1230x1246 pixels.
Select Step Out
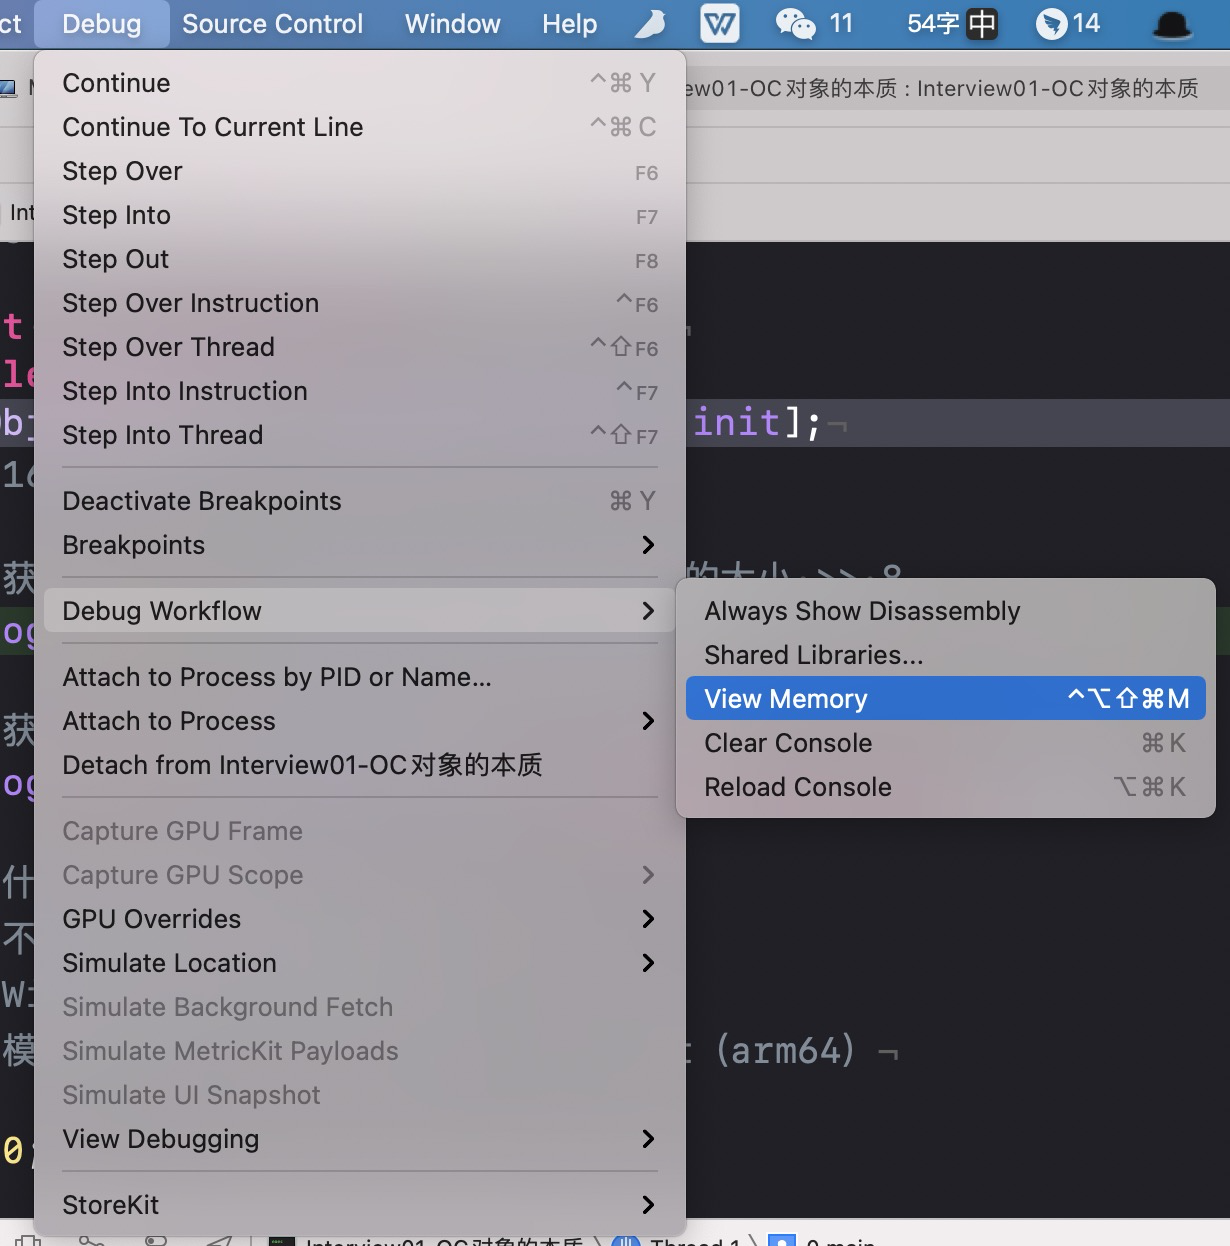(x=360, y=259)
